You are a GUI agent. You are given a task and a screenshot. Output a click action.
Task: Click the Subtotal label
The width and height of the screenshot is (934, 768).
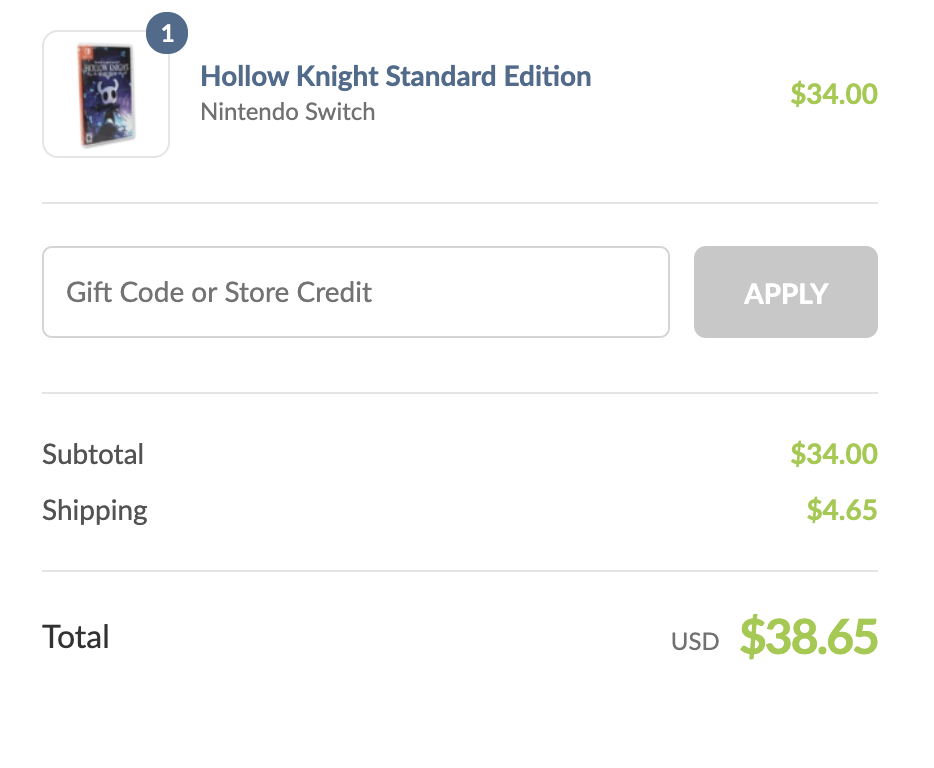click(93, 454)
